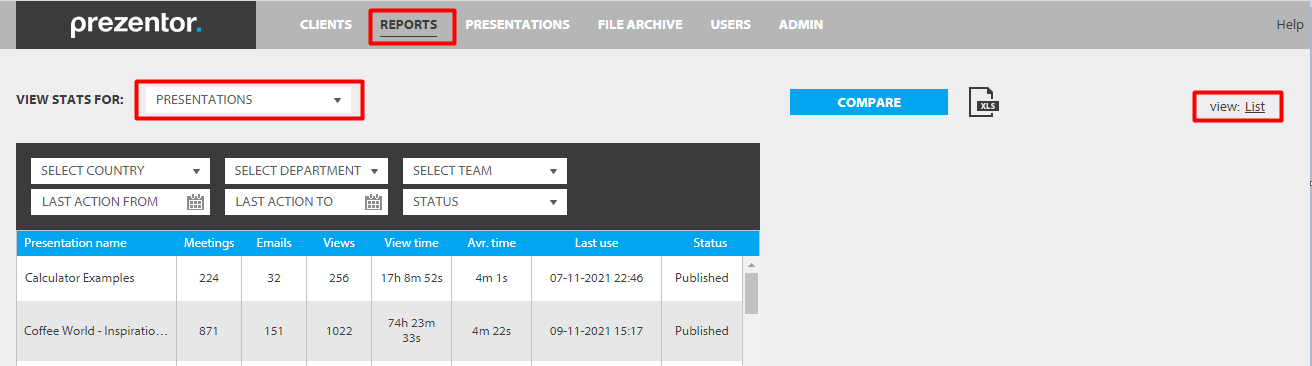Open the Admin menu
1312x366 pixels.
point(801,25)
